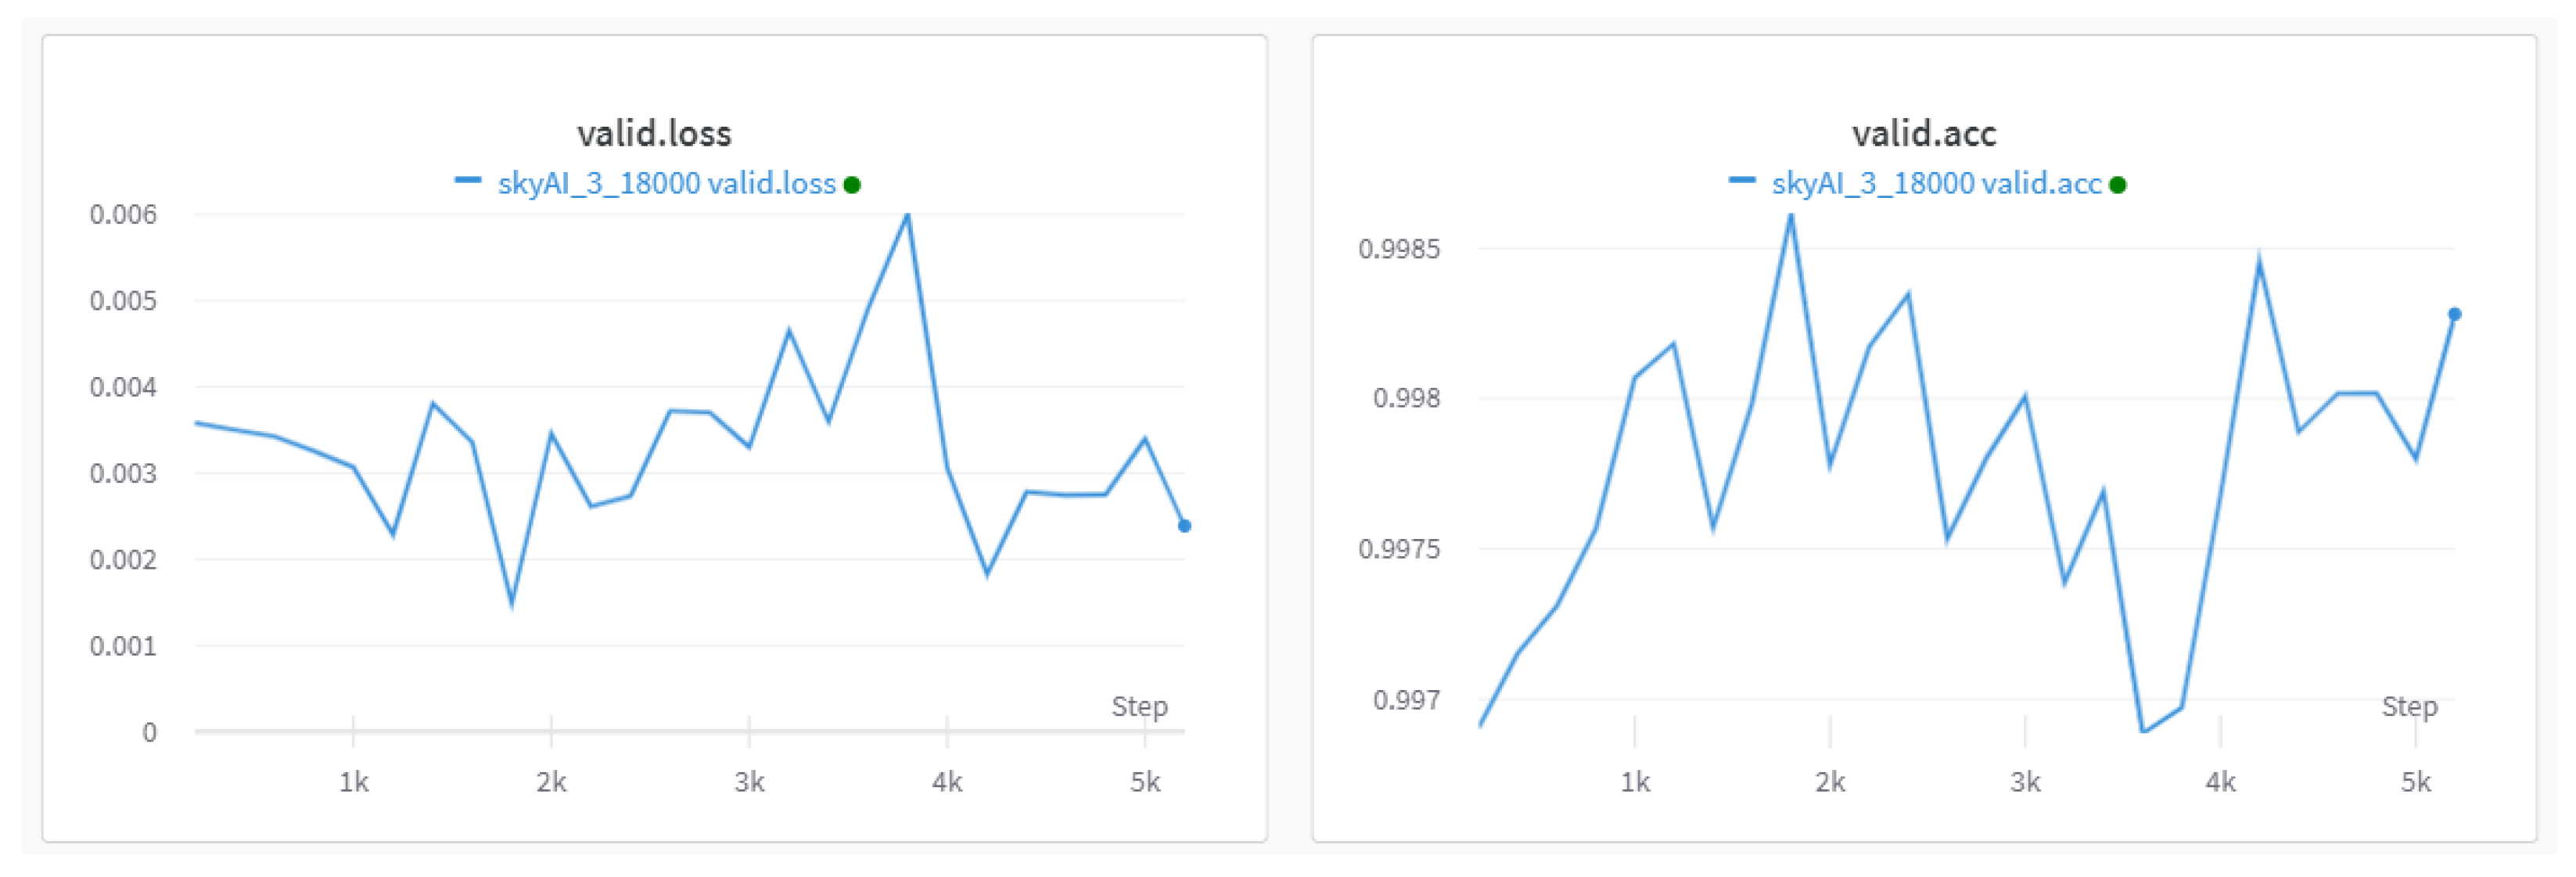This screenshot has height=877, width=2576.
Task: Click the 2k x-axis tick label on valid.acc
Action: tap(1830, 782)
